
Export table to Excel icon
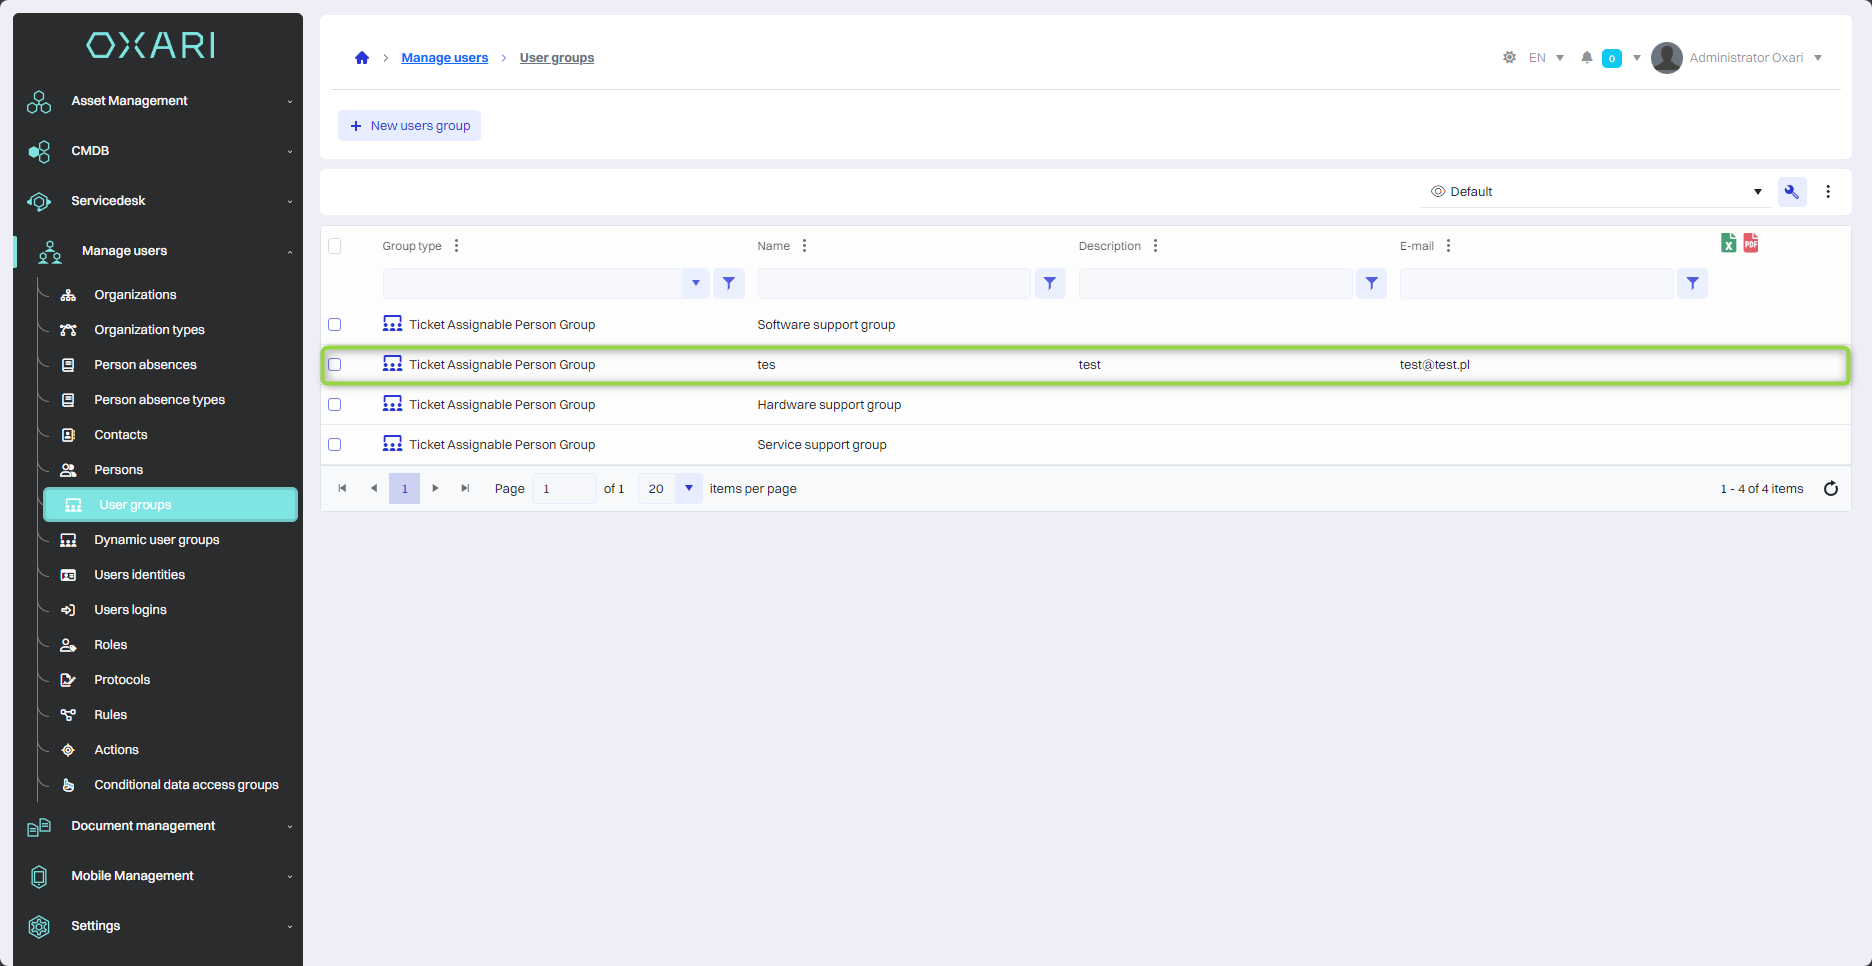tap(1728, 243)
